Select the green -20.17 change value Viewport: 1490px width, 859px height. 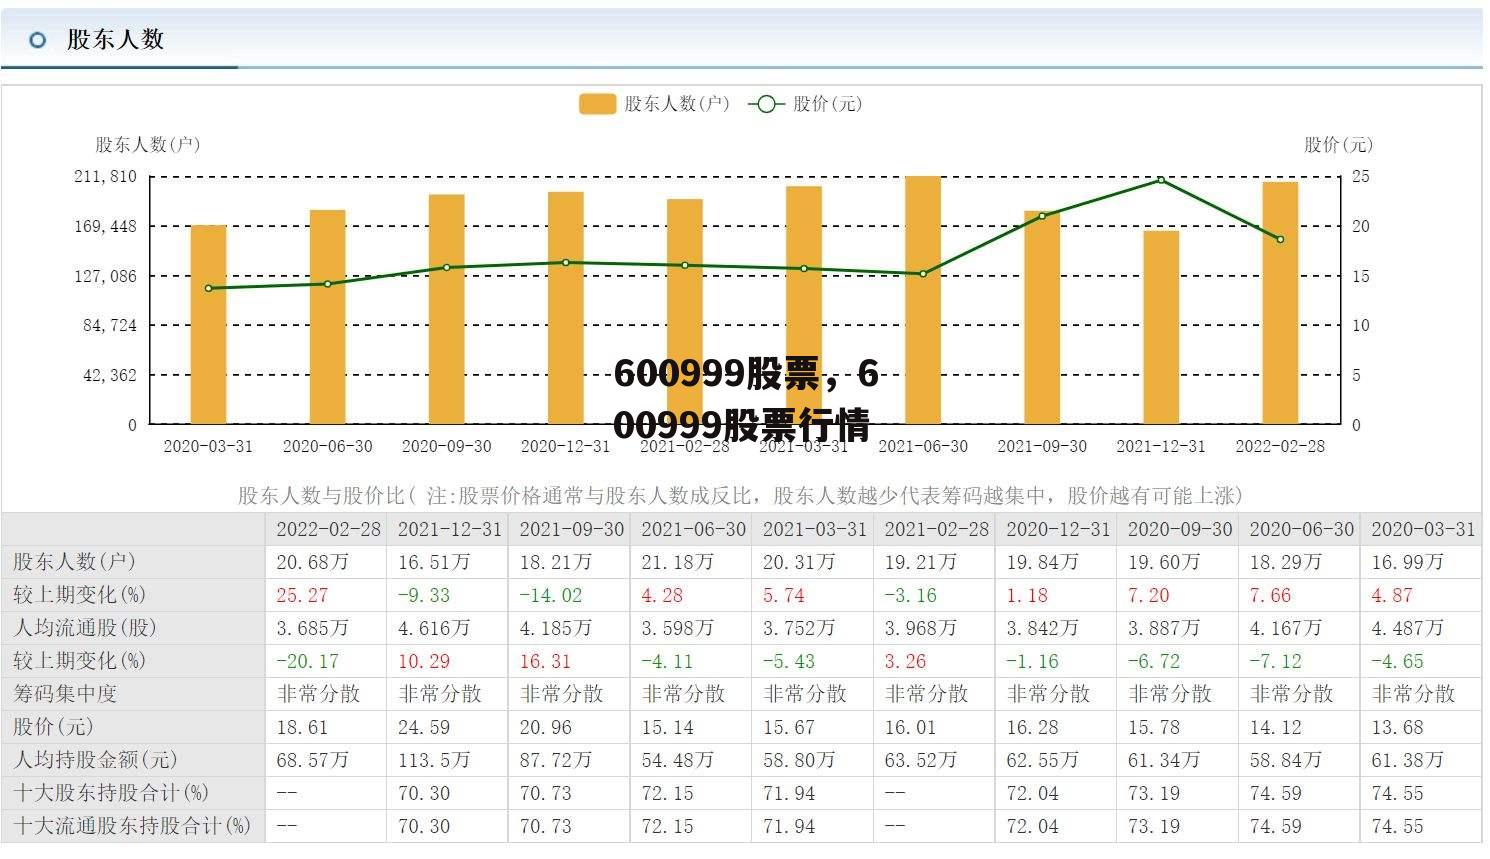click(307, 661)
